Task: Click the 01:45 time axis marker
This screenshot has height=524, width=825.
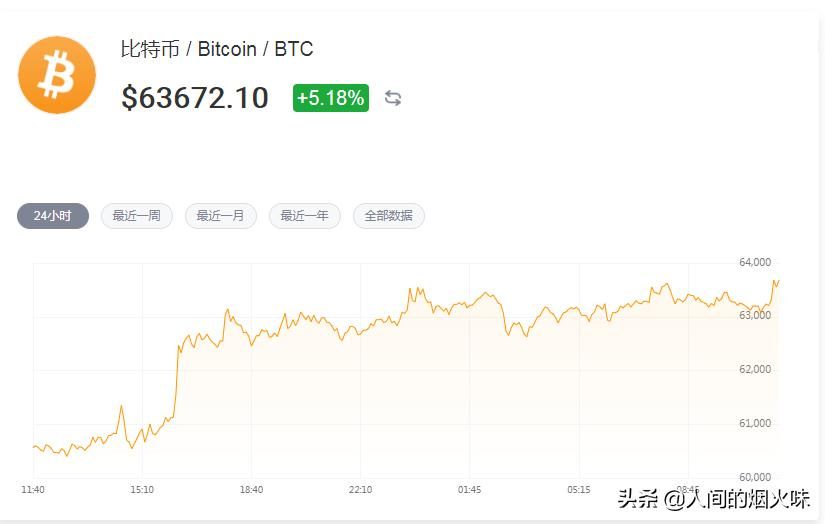Action: pyautogui.click(x=469, y=490)
